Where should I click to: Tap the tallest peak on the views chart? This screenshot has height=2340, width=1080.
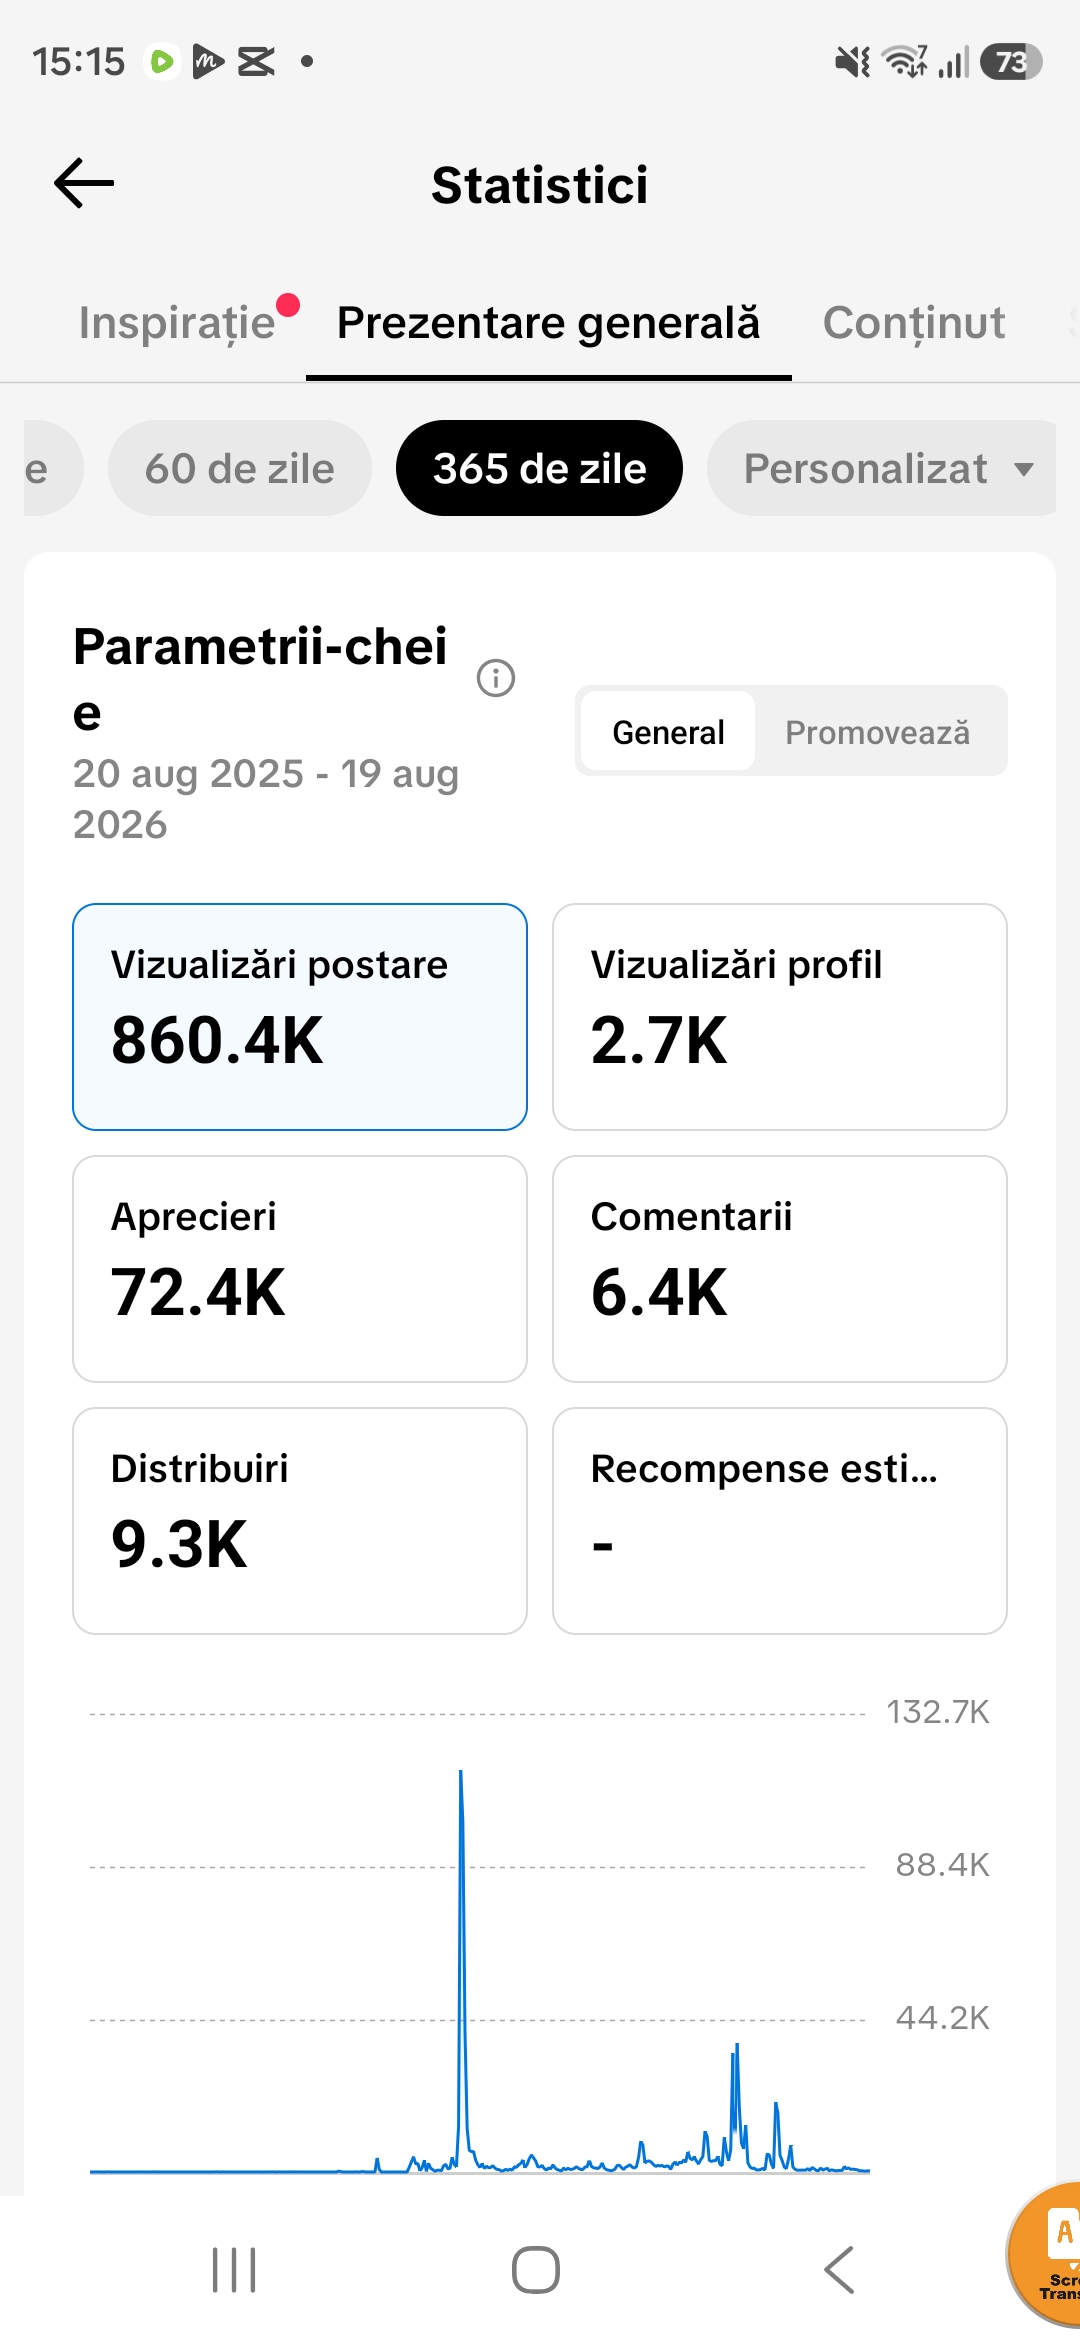click(x=461, y=1774)
